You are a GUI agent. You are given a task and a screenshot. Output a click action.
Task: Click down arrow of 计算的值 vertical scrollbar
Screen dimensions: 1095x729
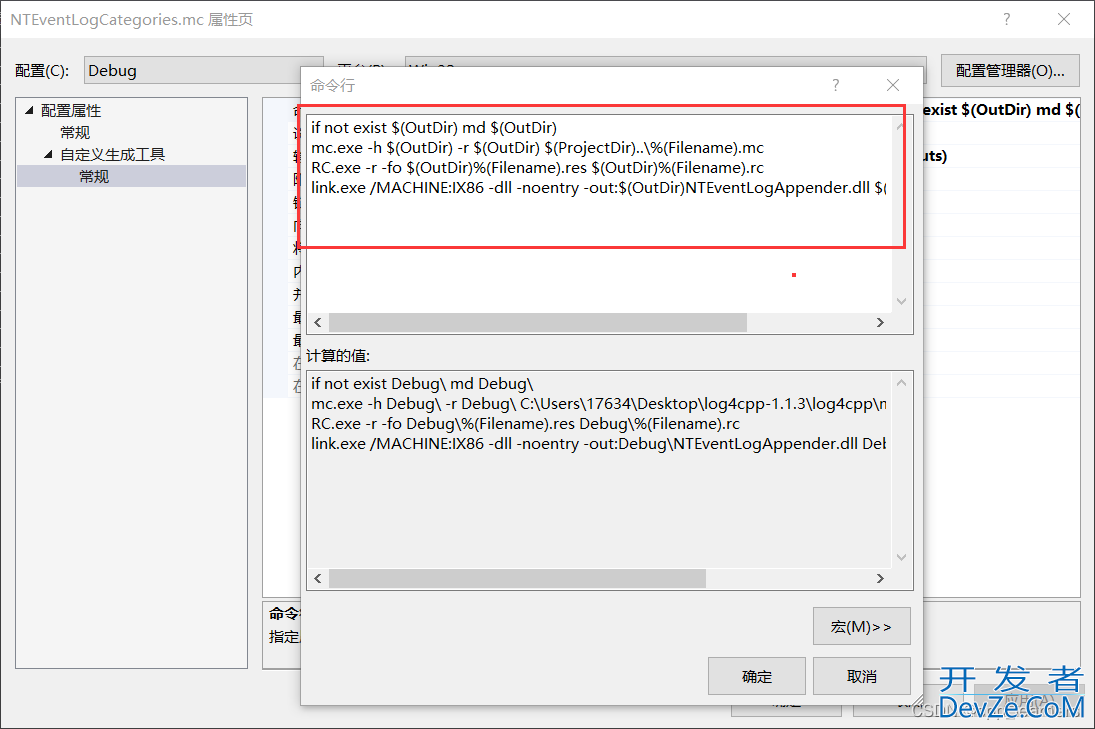click(902, 557)
